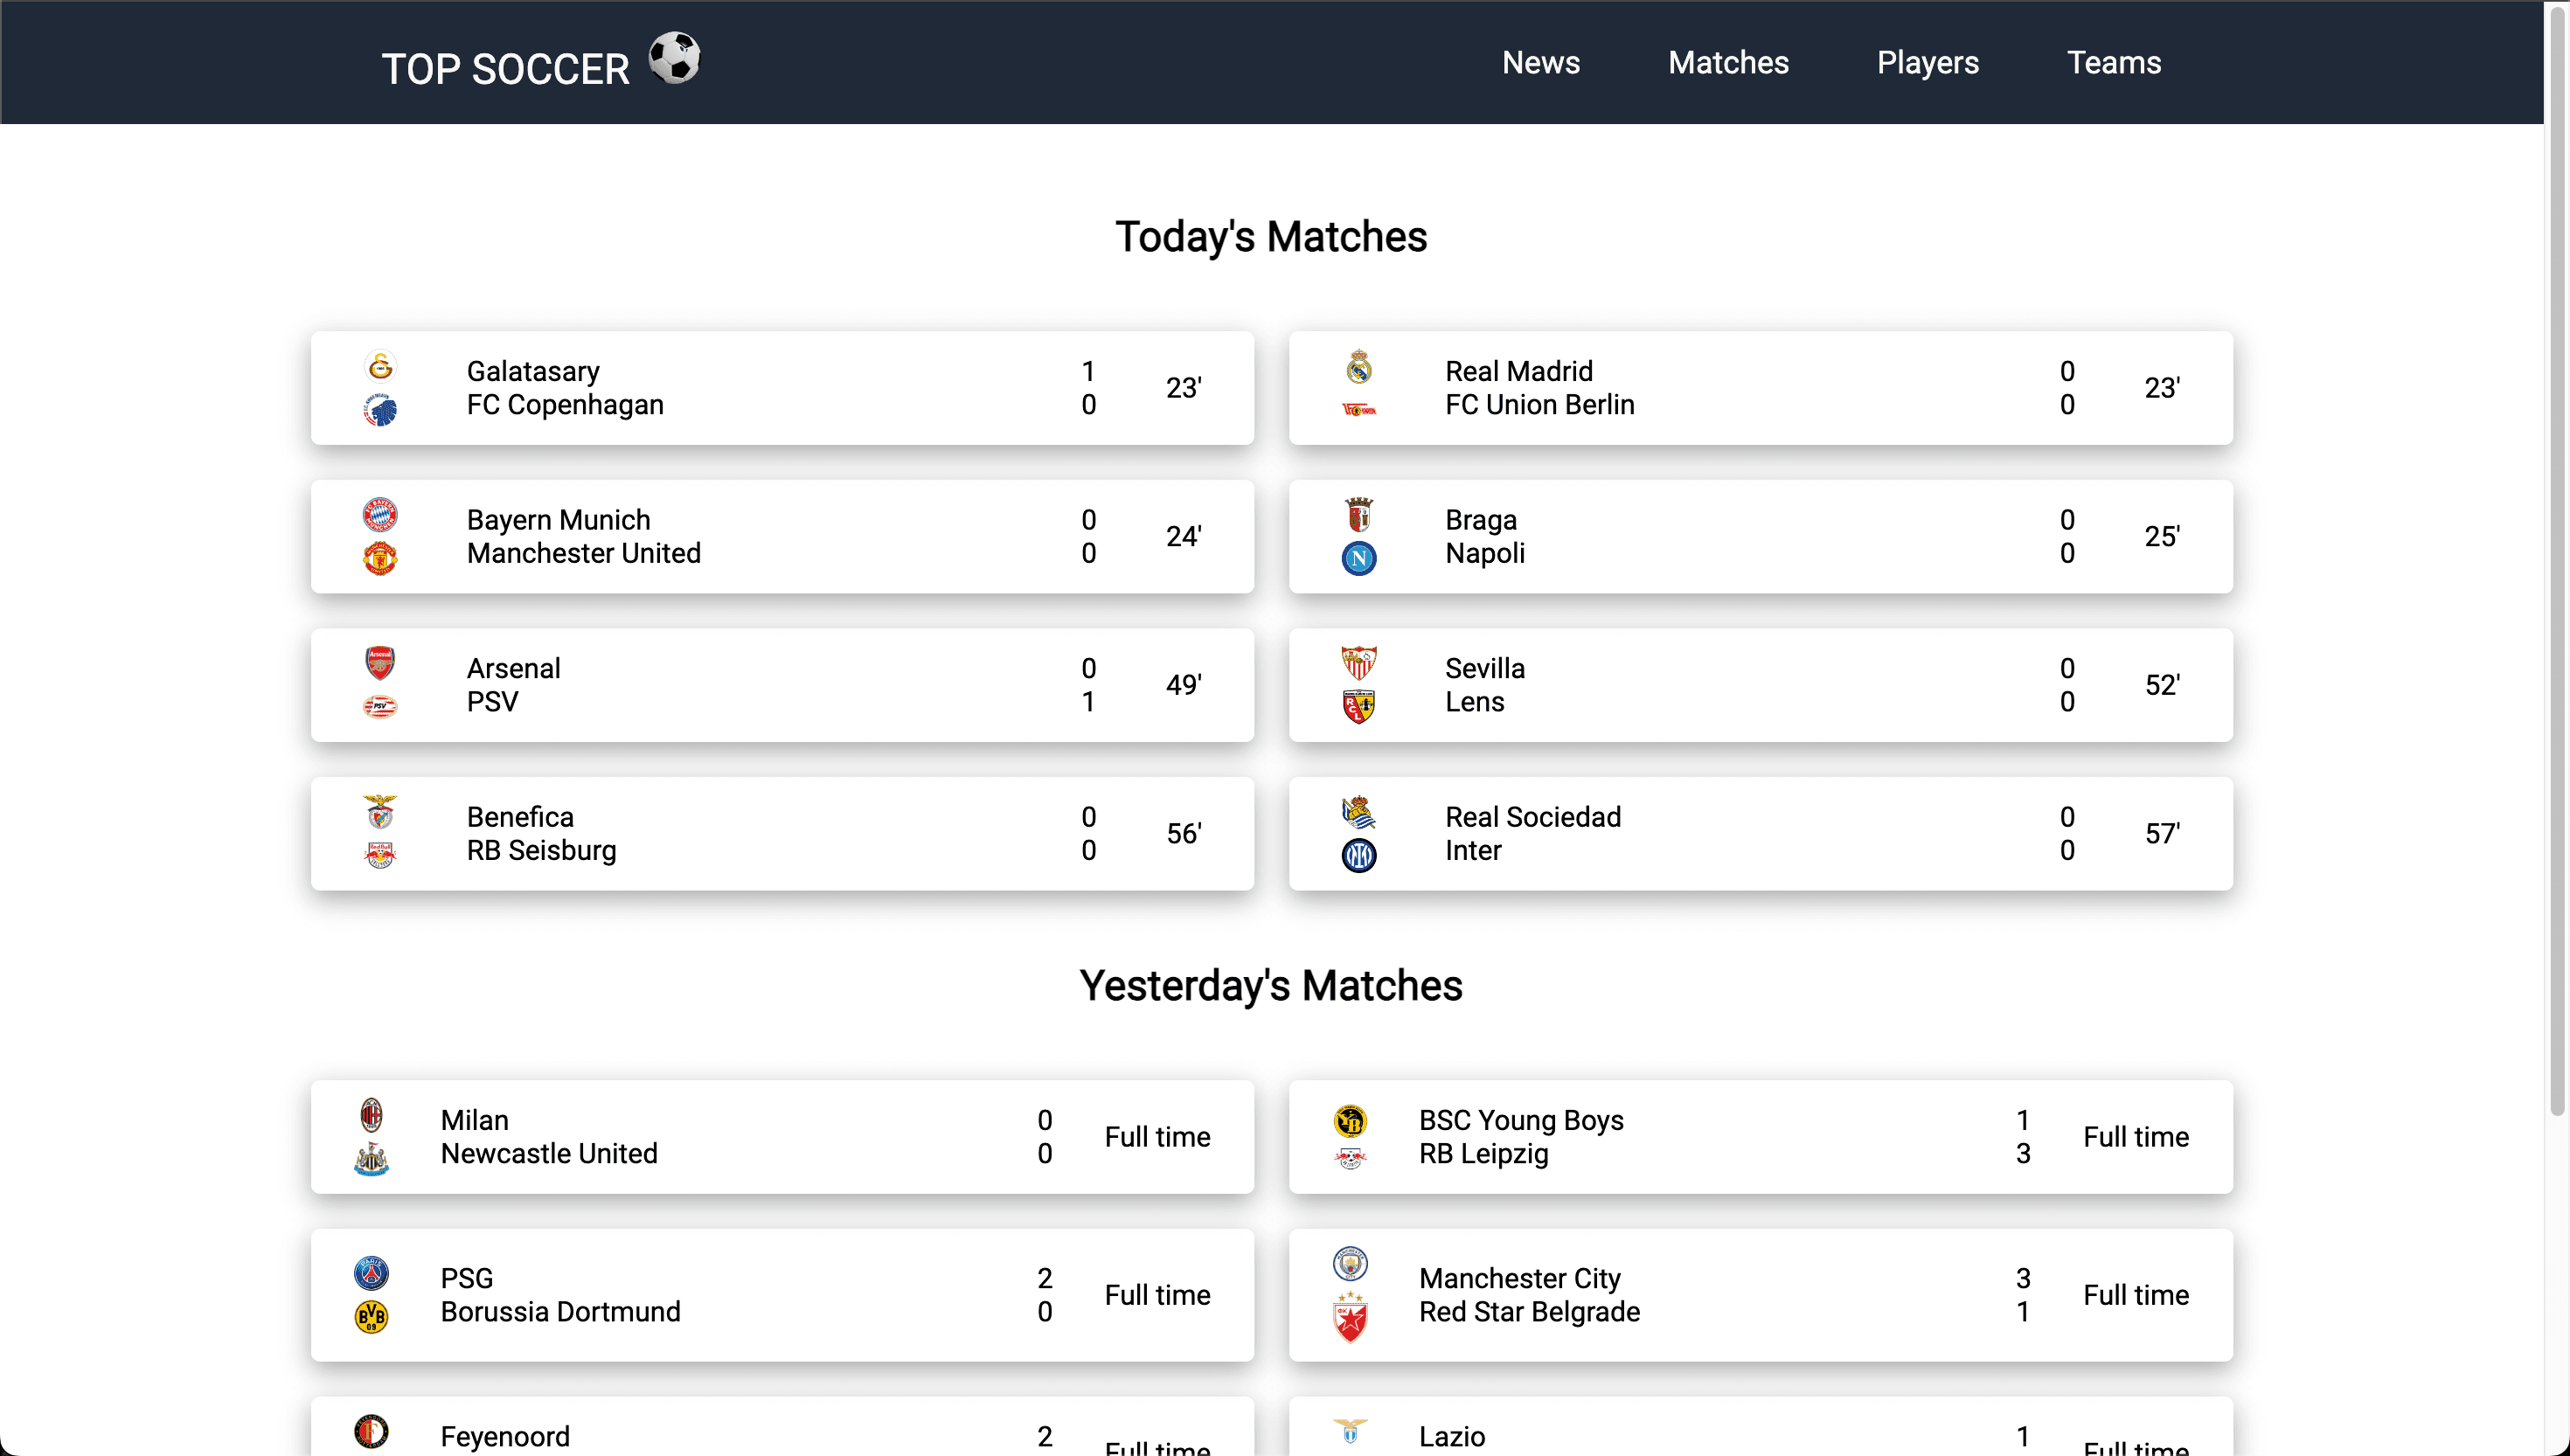Open the Matches menu item

click(1728, 62)
